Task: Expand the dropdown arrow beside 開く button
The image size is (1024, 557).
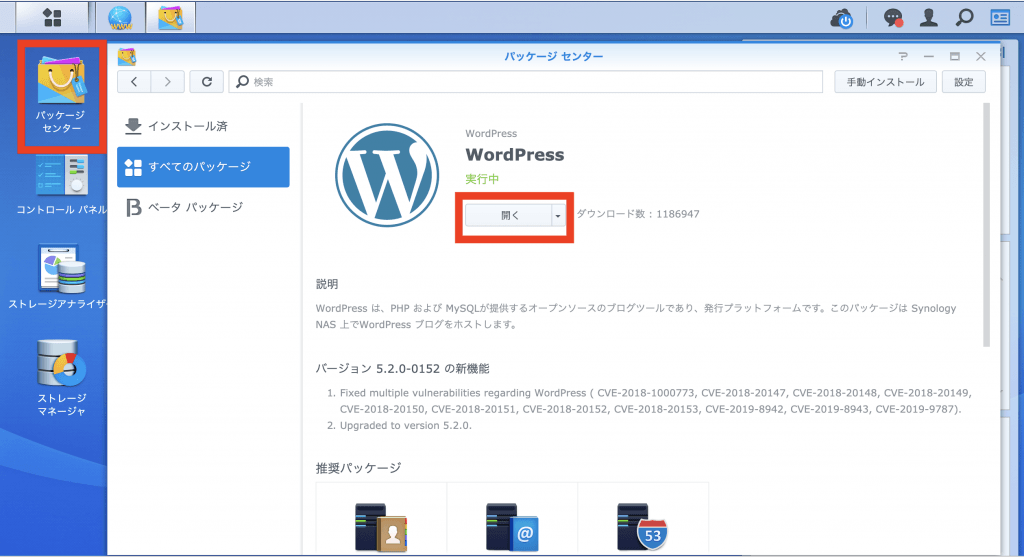Action: point(558,215)
